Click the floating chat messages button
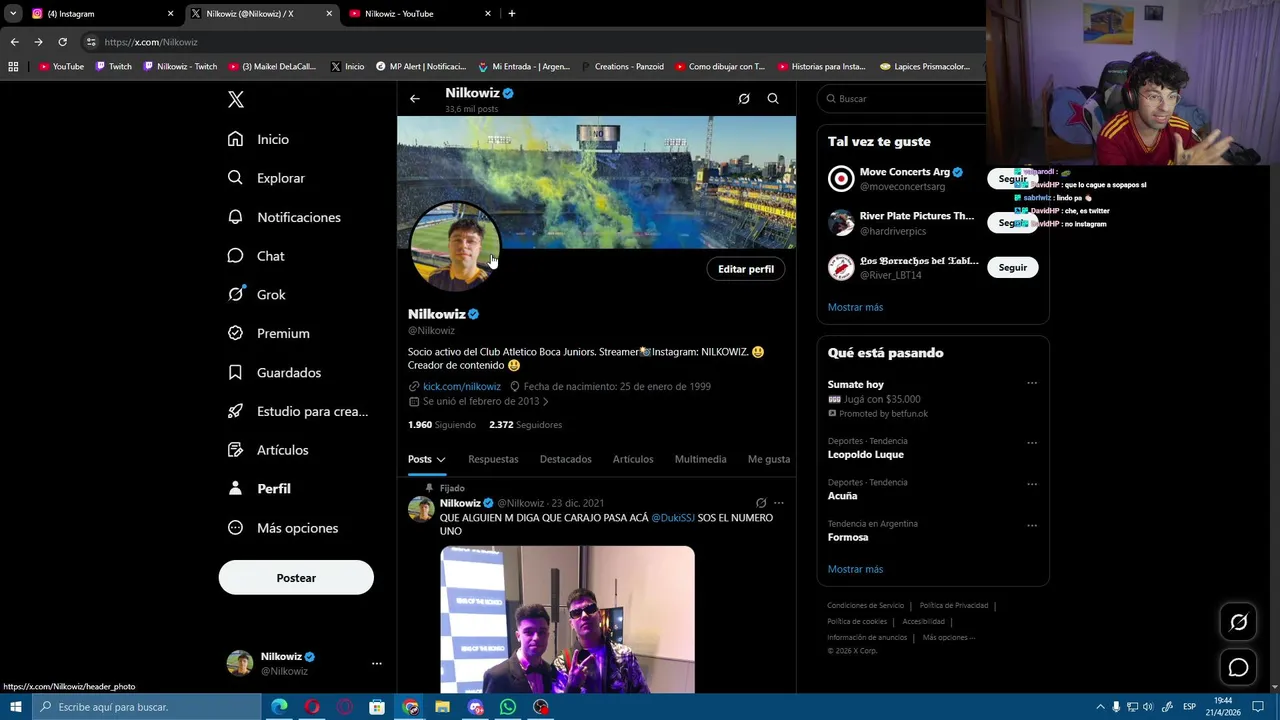The width and height of the screenshot is (1280, 720). 1238,667
